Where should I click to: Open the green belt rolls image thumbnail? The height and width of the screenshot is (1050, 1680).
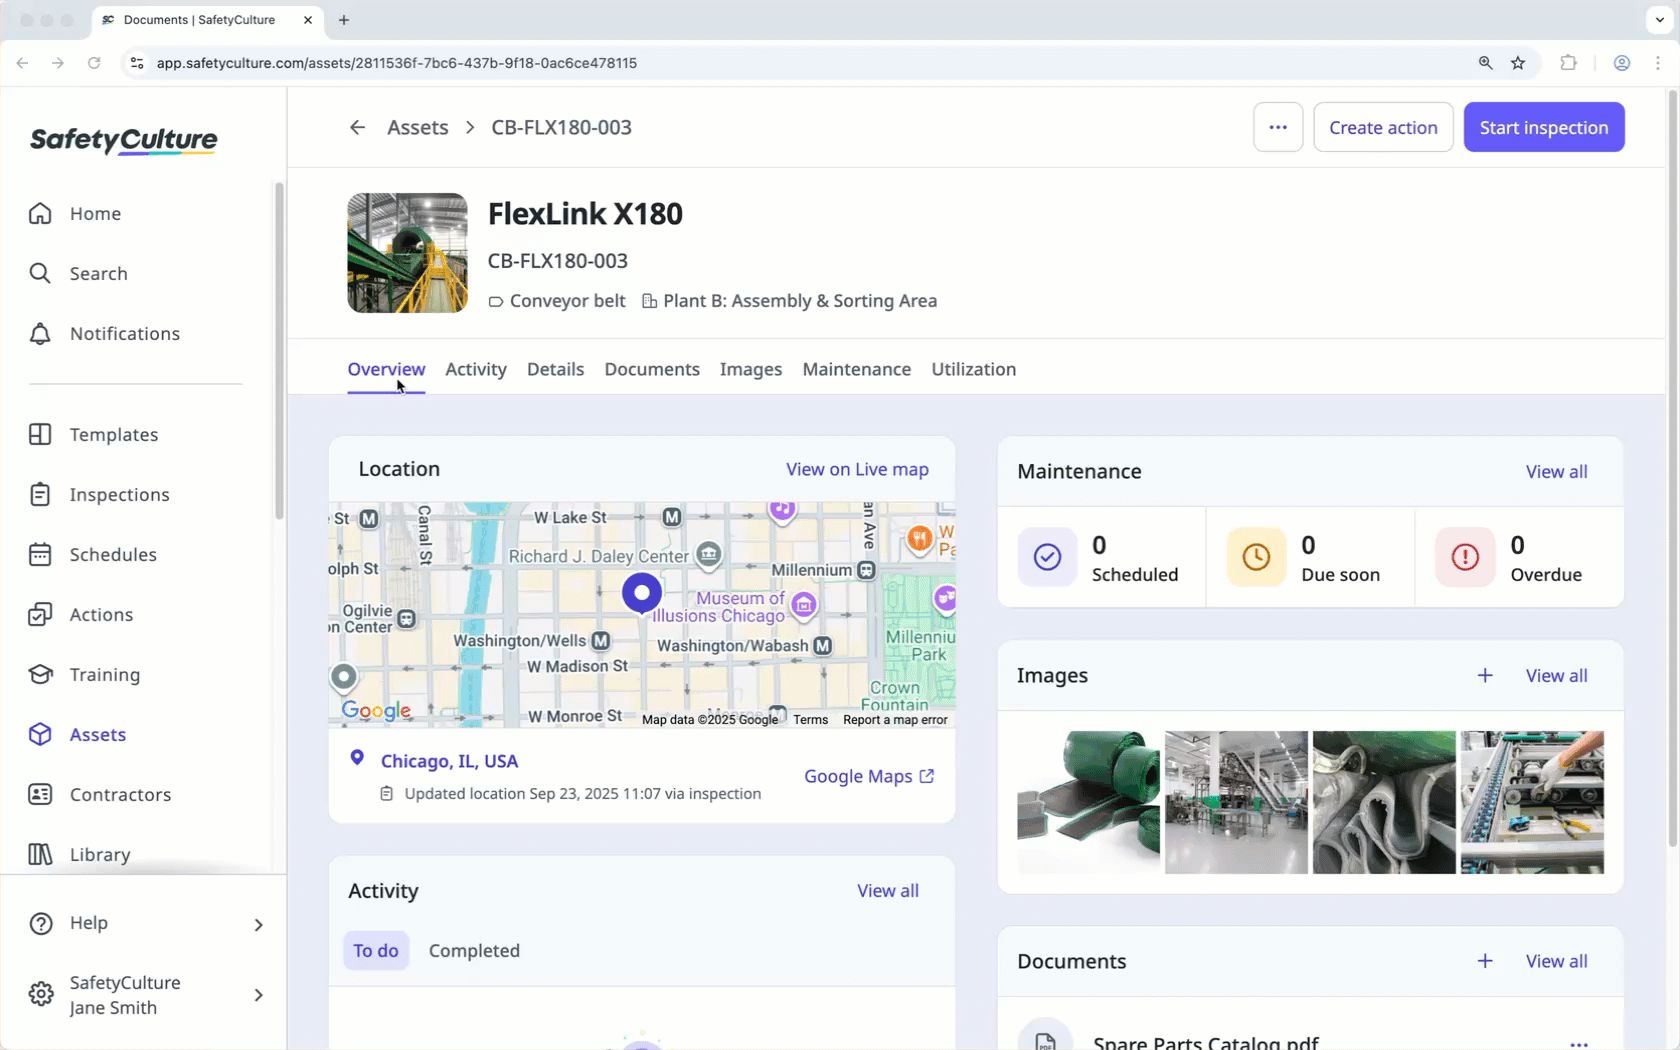pos(1088,802)
